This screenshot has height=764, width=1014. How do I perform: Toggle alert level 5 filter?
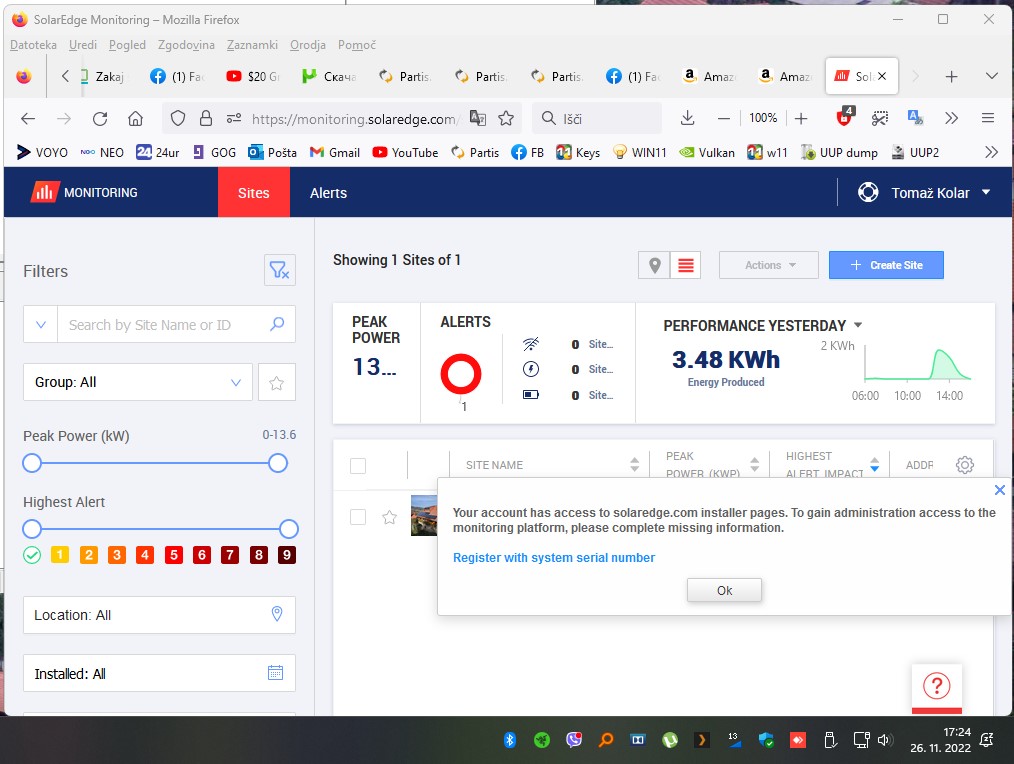tap(174, 555)
